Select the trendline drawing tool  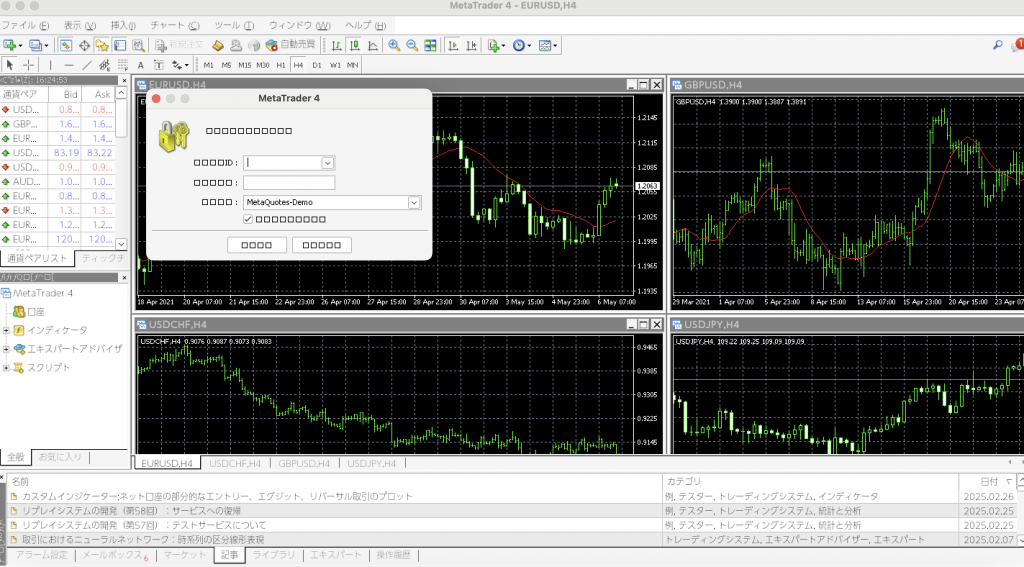(x=87, y=65)
